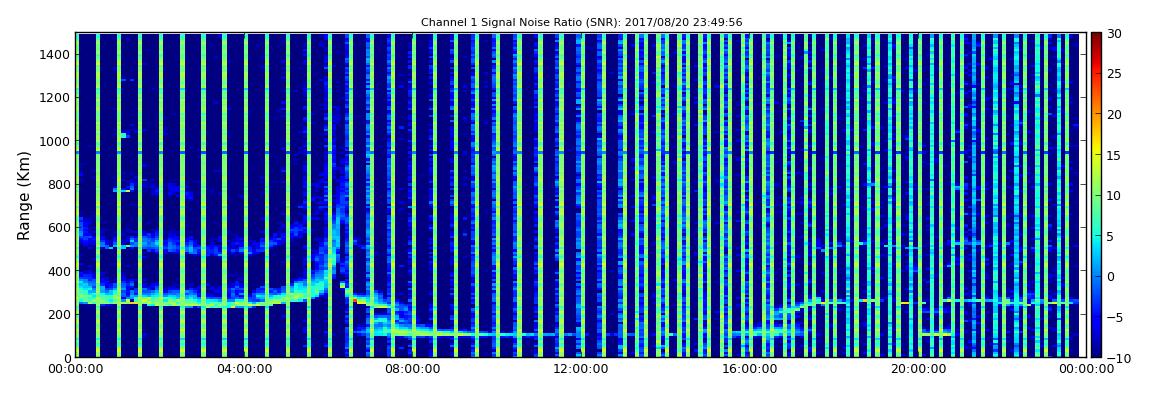Click the 20:00:00 time tick label

click(x=916, y=370)
